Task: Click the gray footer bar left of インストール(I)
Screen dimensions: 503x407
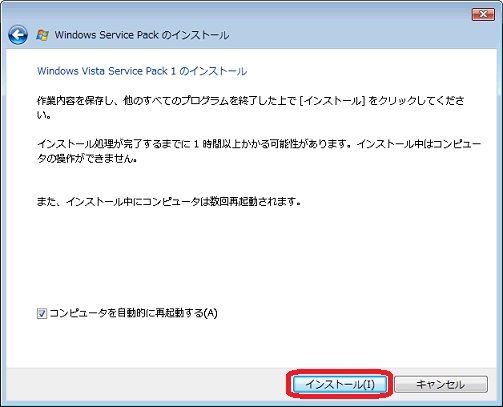Action: tap(147, 384)
